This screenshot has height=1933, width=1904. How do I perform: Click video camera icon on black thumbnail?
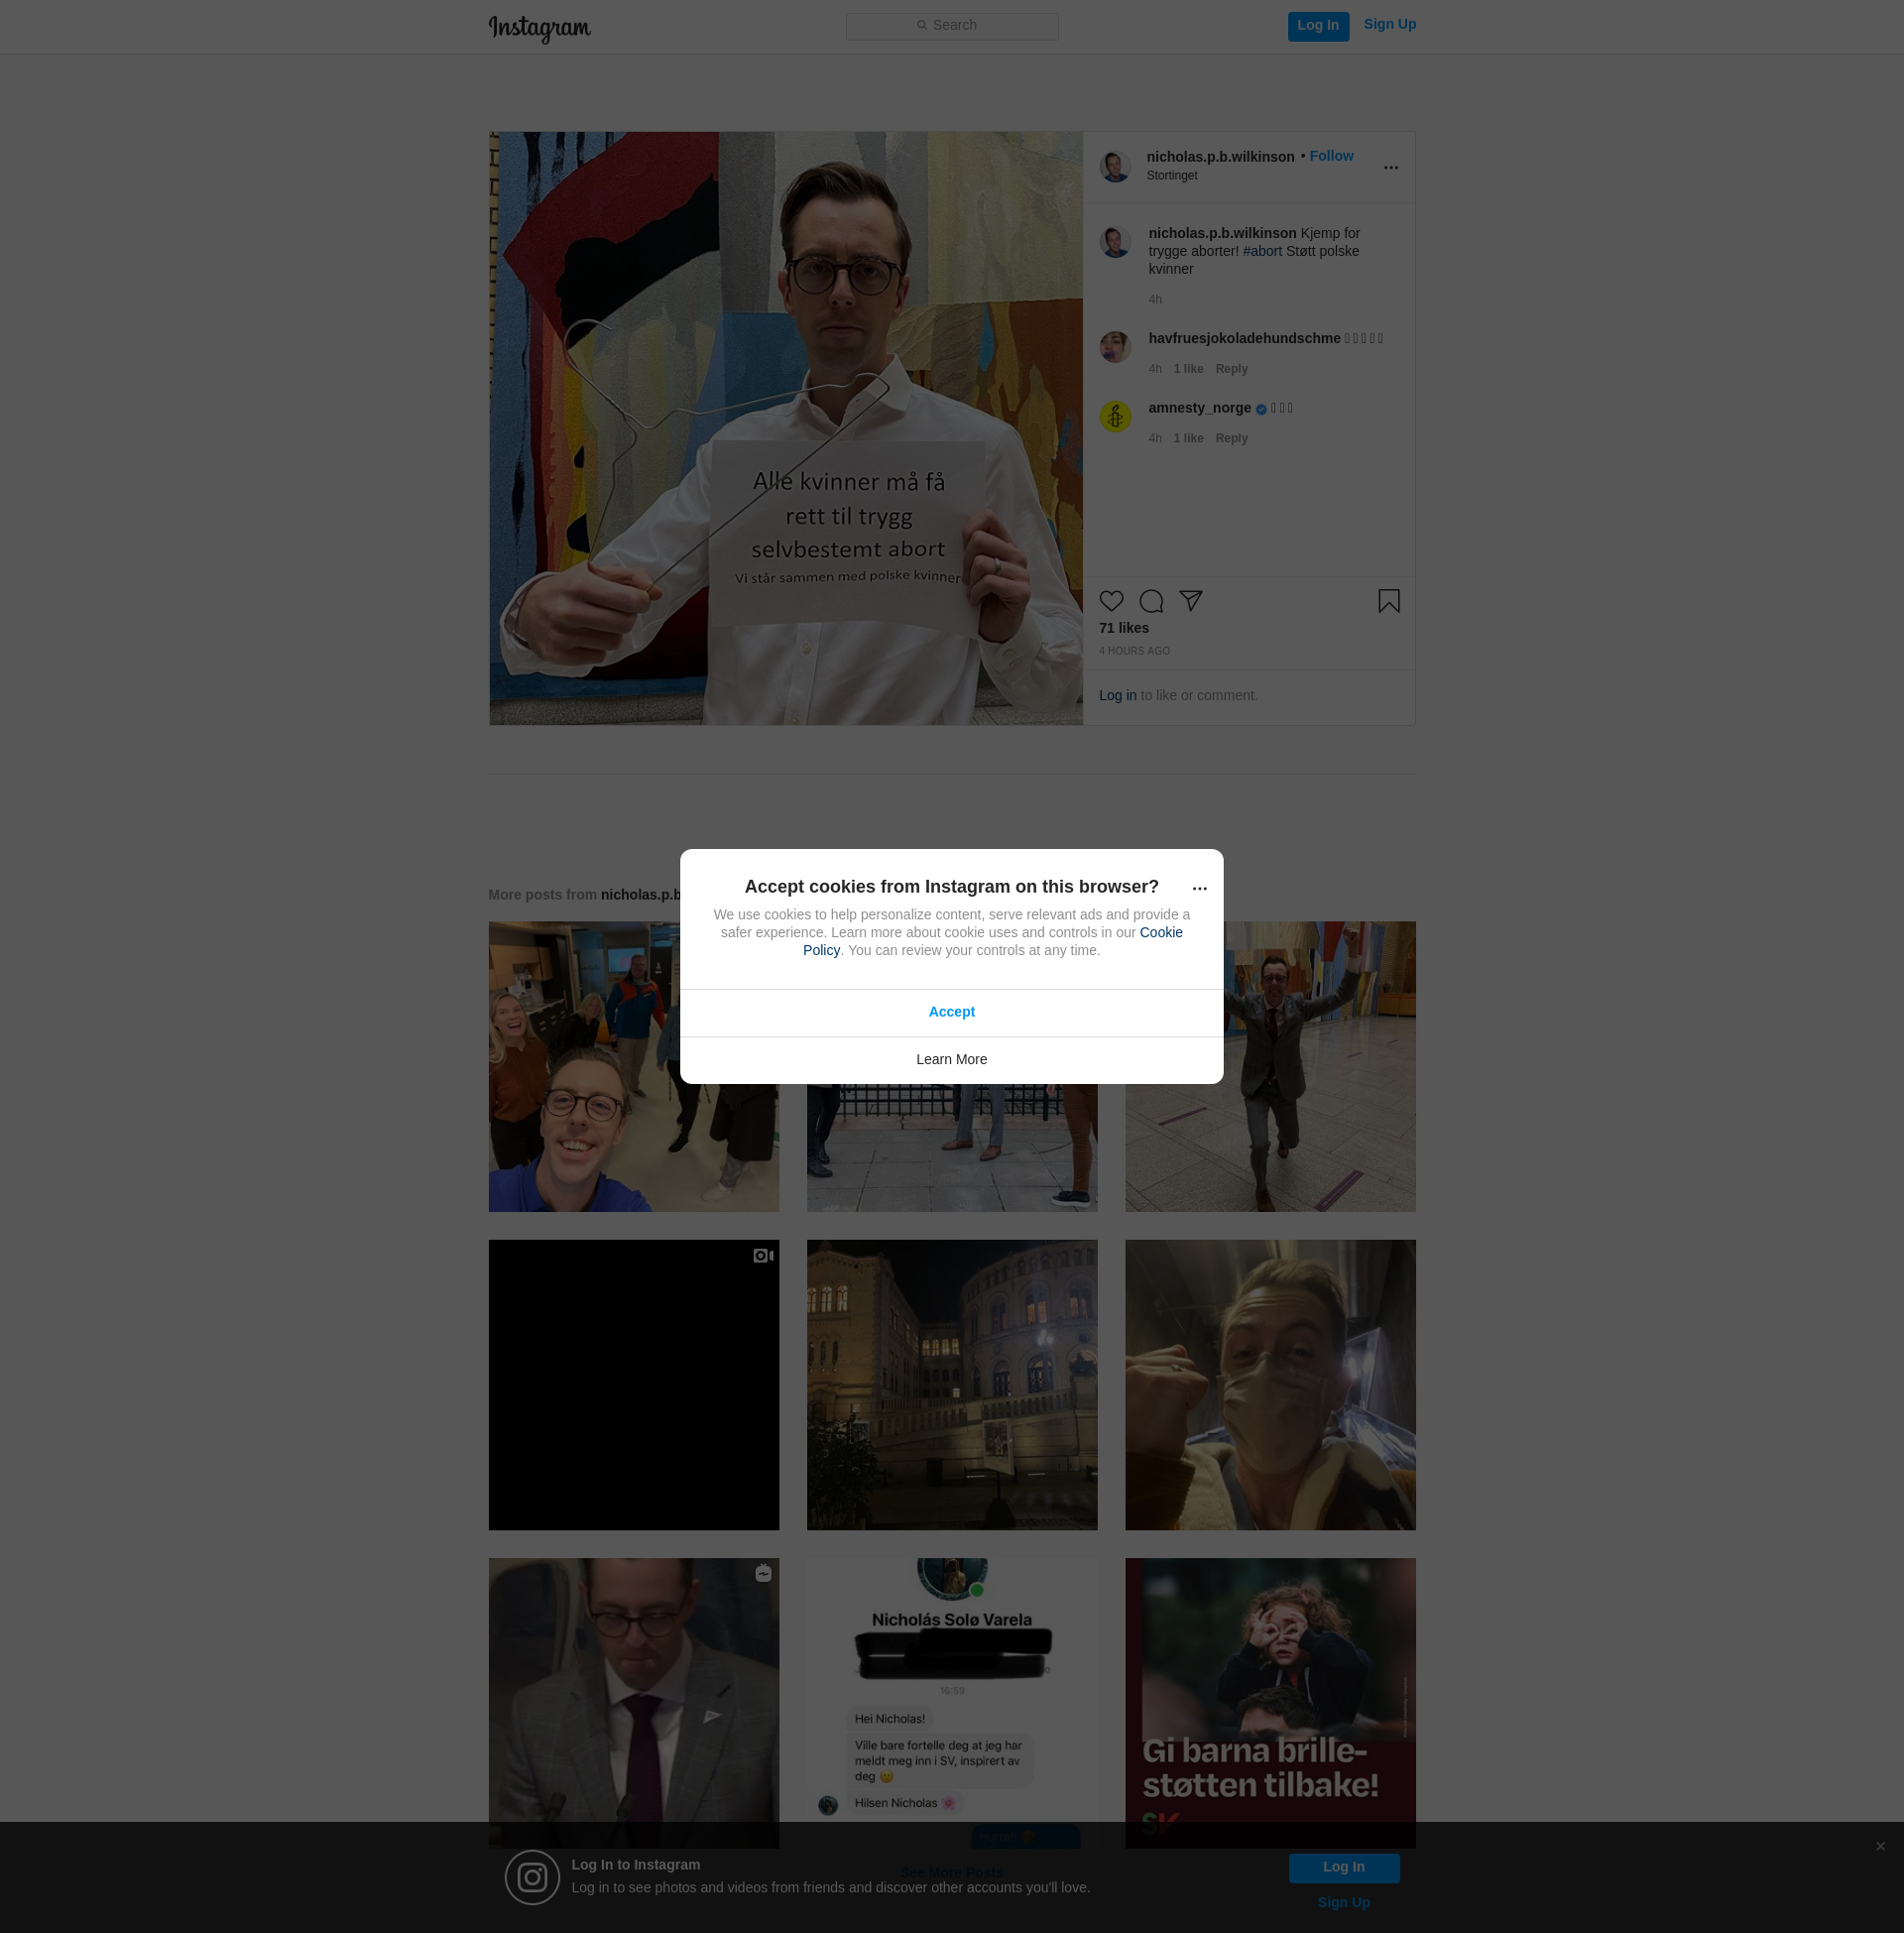click(763, 1255)
